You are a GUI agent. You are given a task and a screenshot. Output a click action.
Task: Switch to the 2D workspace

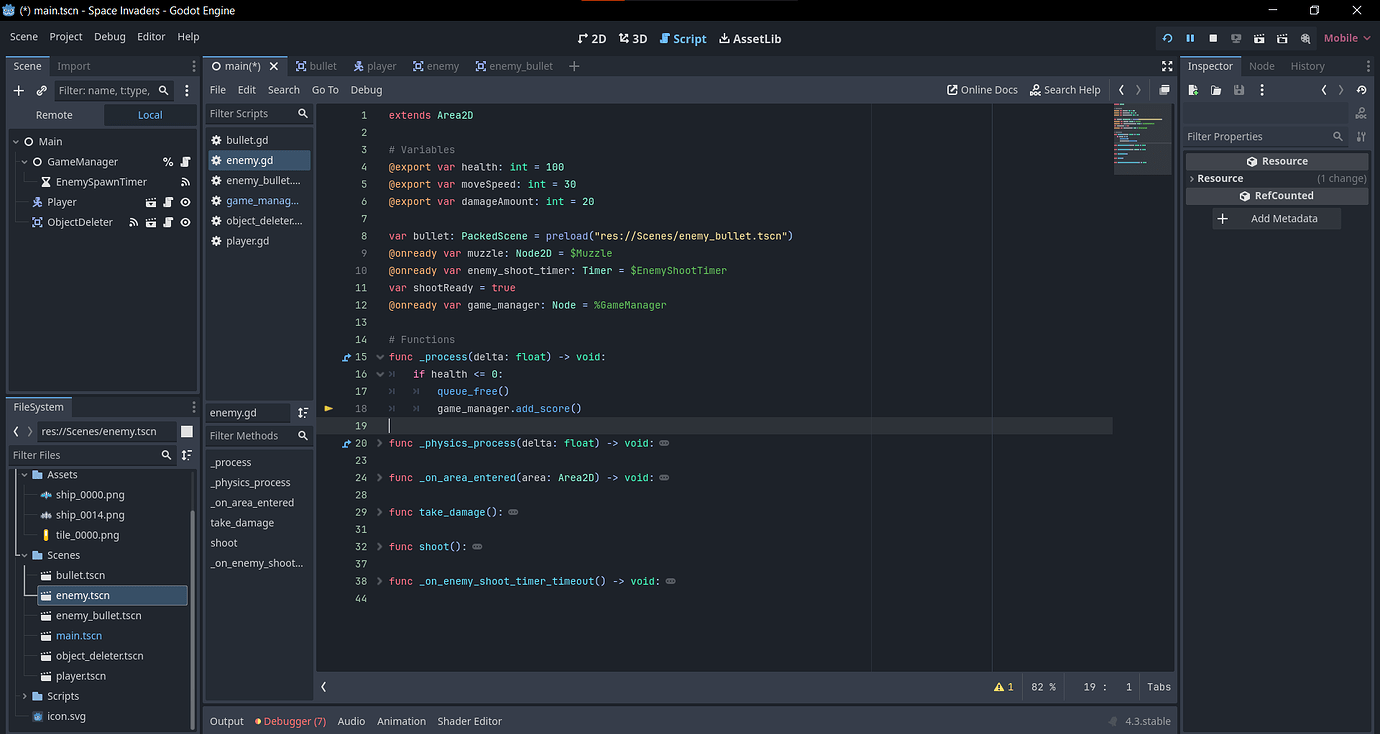coord(593,39)
